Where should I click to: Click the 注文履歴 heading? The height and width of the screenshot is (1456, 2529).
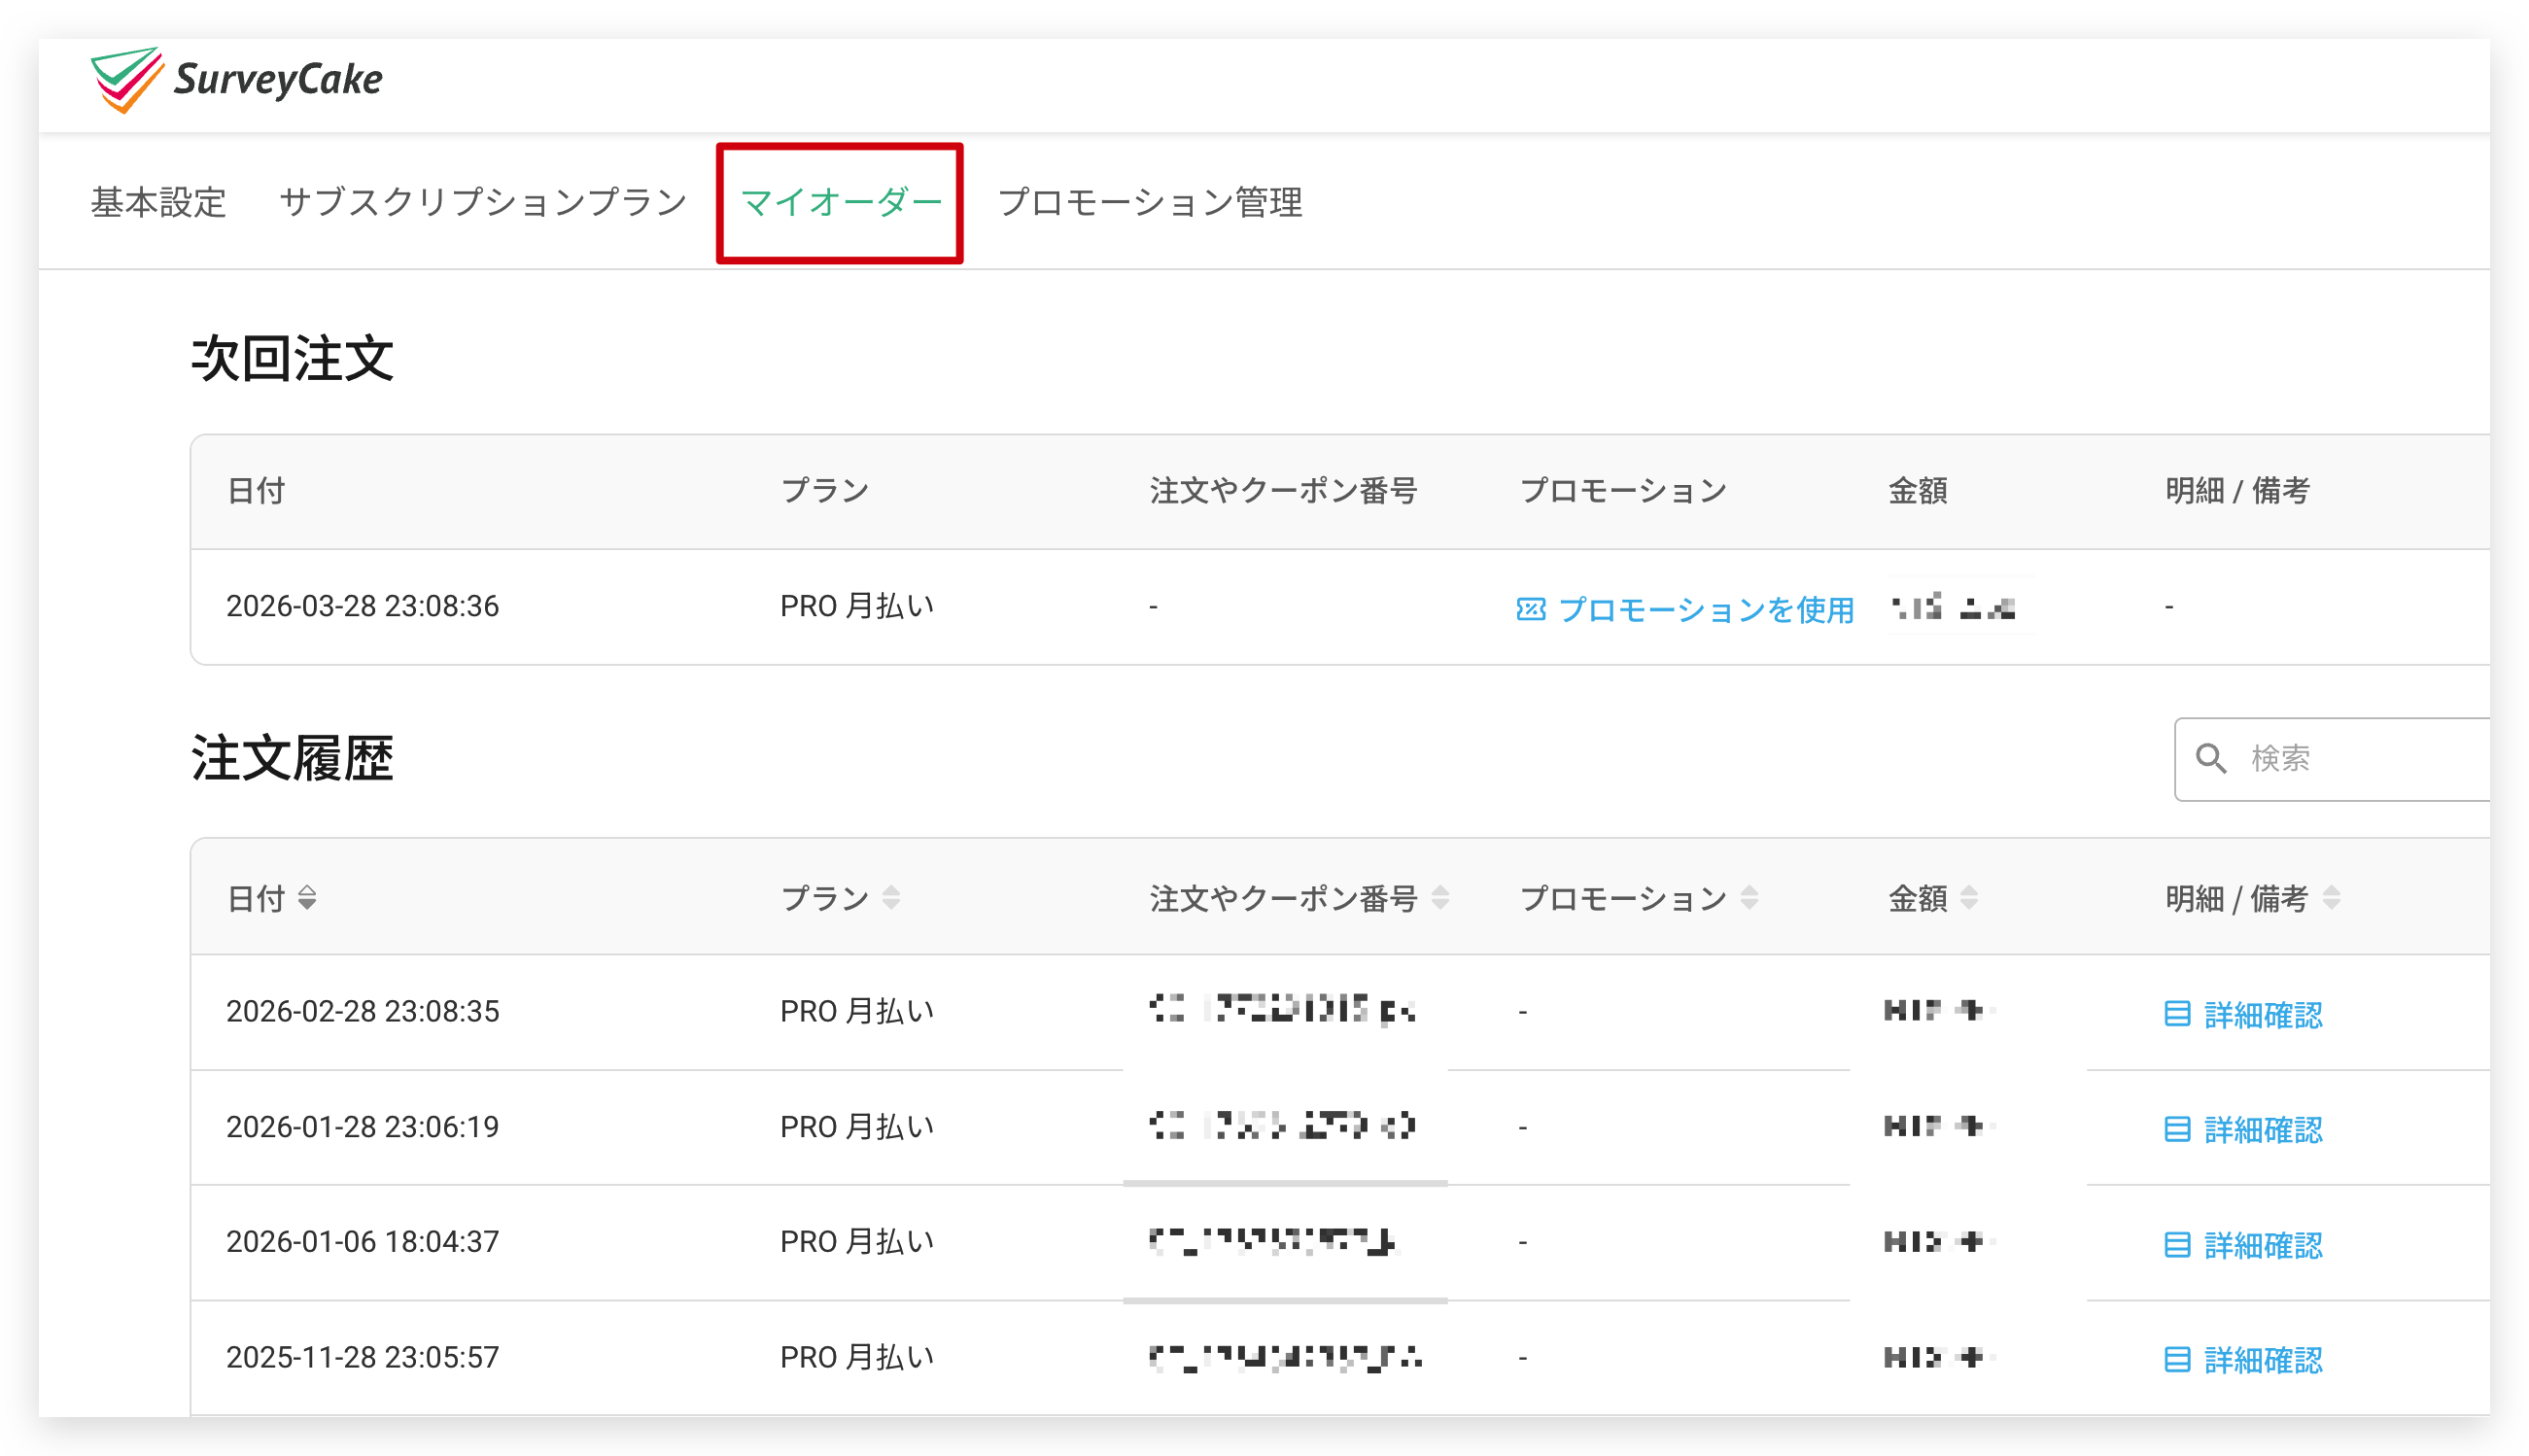pos(292,759)
